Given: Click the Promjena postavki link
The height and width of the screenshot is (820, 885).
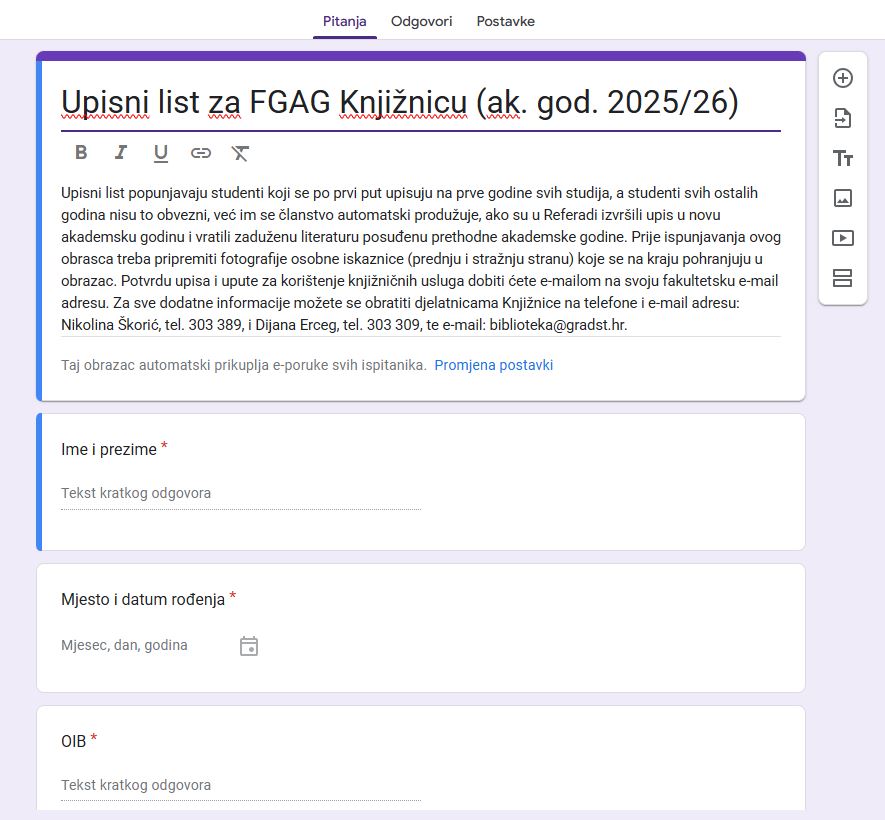Looking at the screenshot, I should click(x=493, y=365).
